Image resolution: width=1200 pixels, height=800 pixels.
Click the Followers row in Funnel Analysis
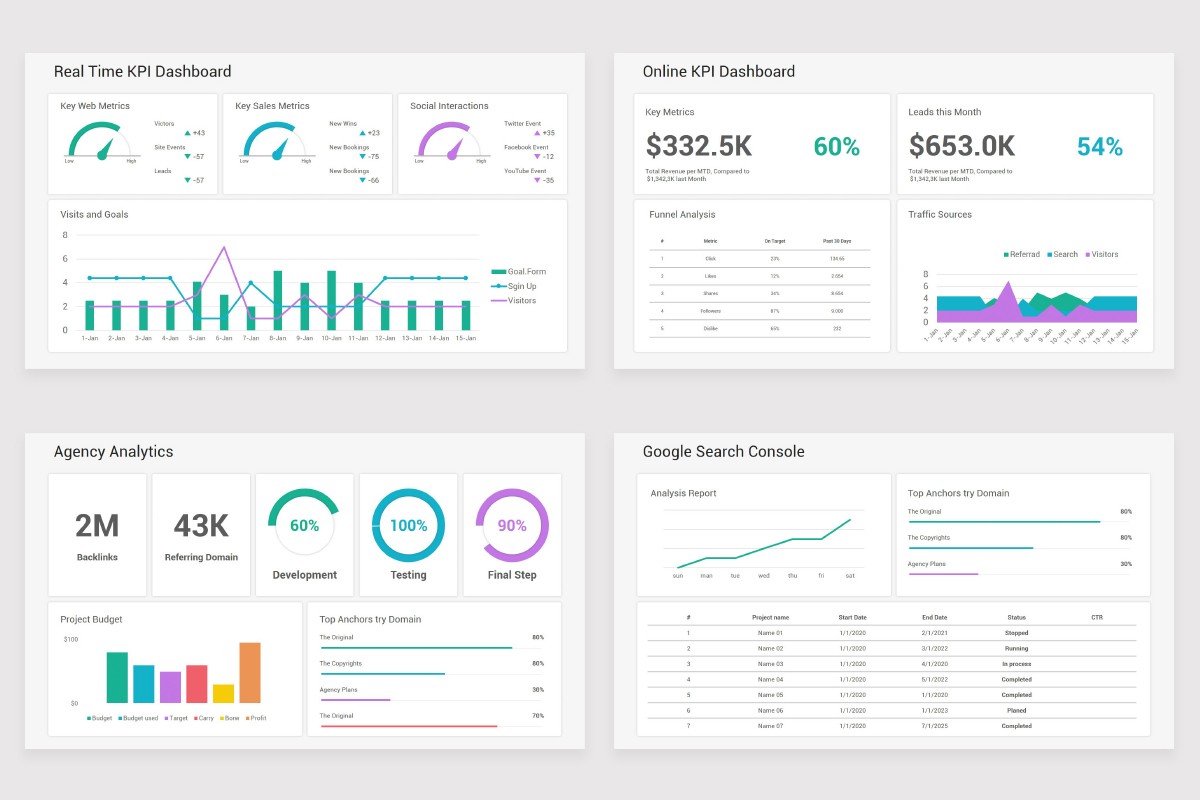(759, 311)
